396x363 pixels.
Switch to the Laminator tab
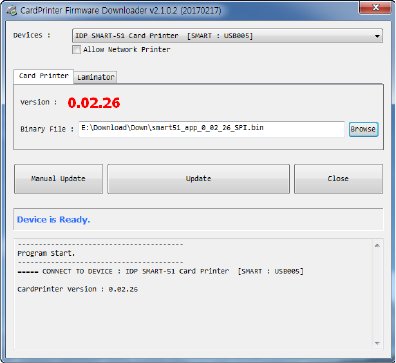(96, 77)
